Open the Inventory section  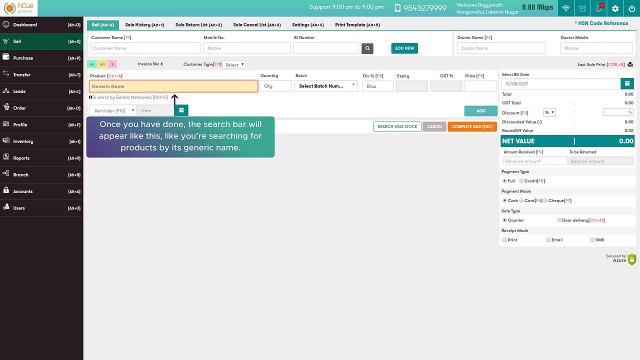coord(41,142)
